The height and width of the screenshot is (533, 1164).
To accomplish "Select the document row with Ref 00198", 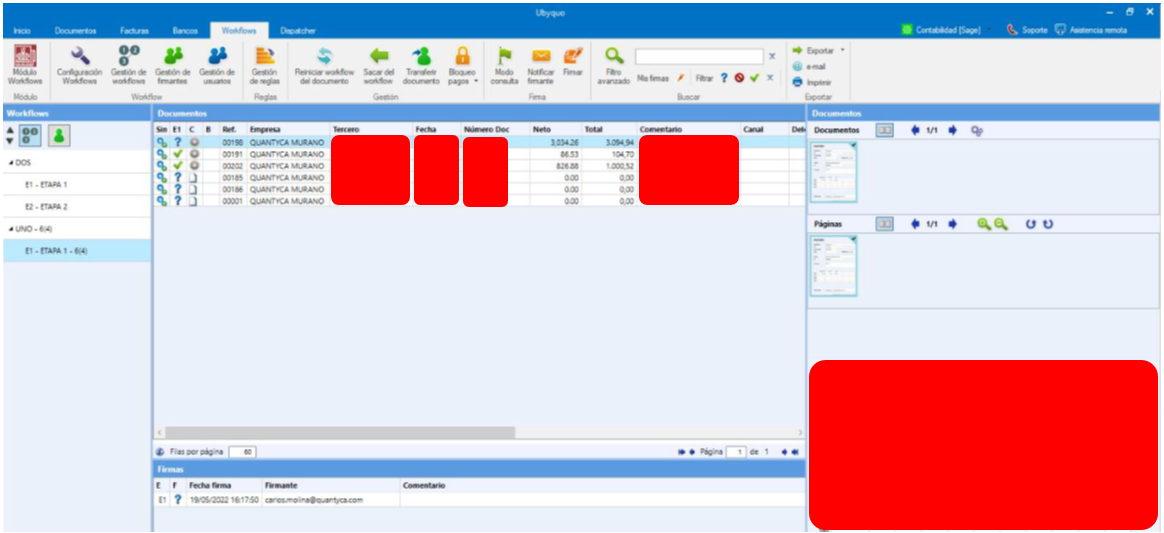I will click(x=479, y=141).
